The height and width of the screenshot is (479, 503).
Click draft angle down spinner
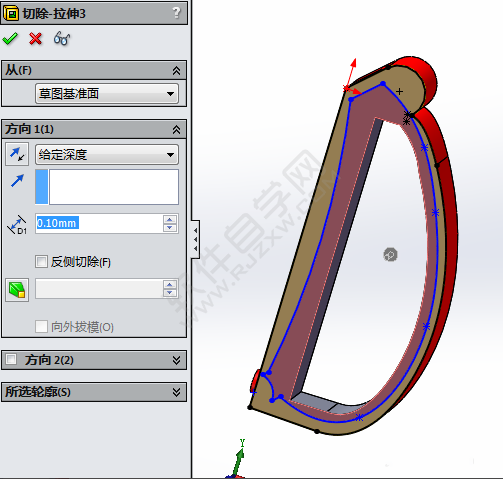coord(170,293)
